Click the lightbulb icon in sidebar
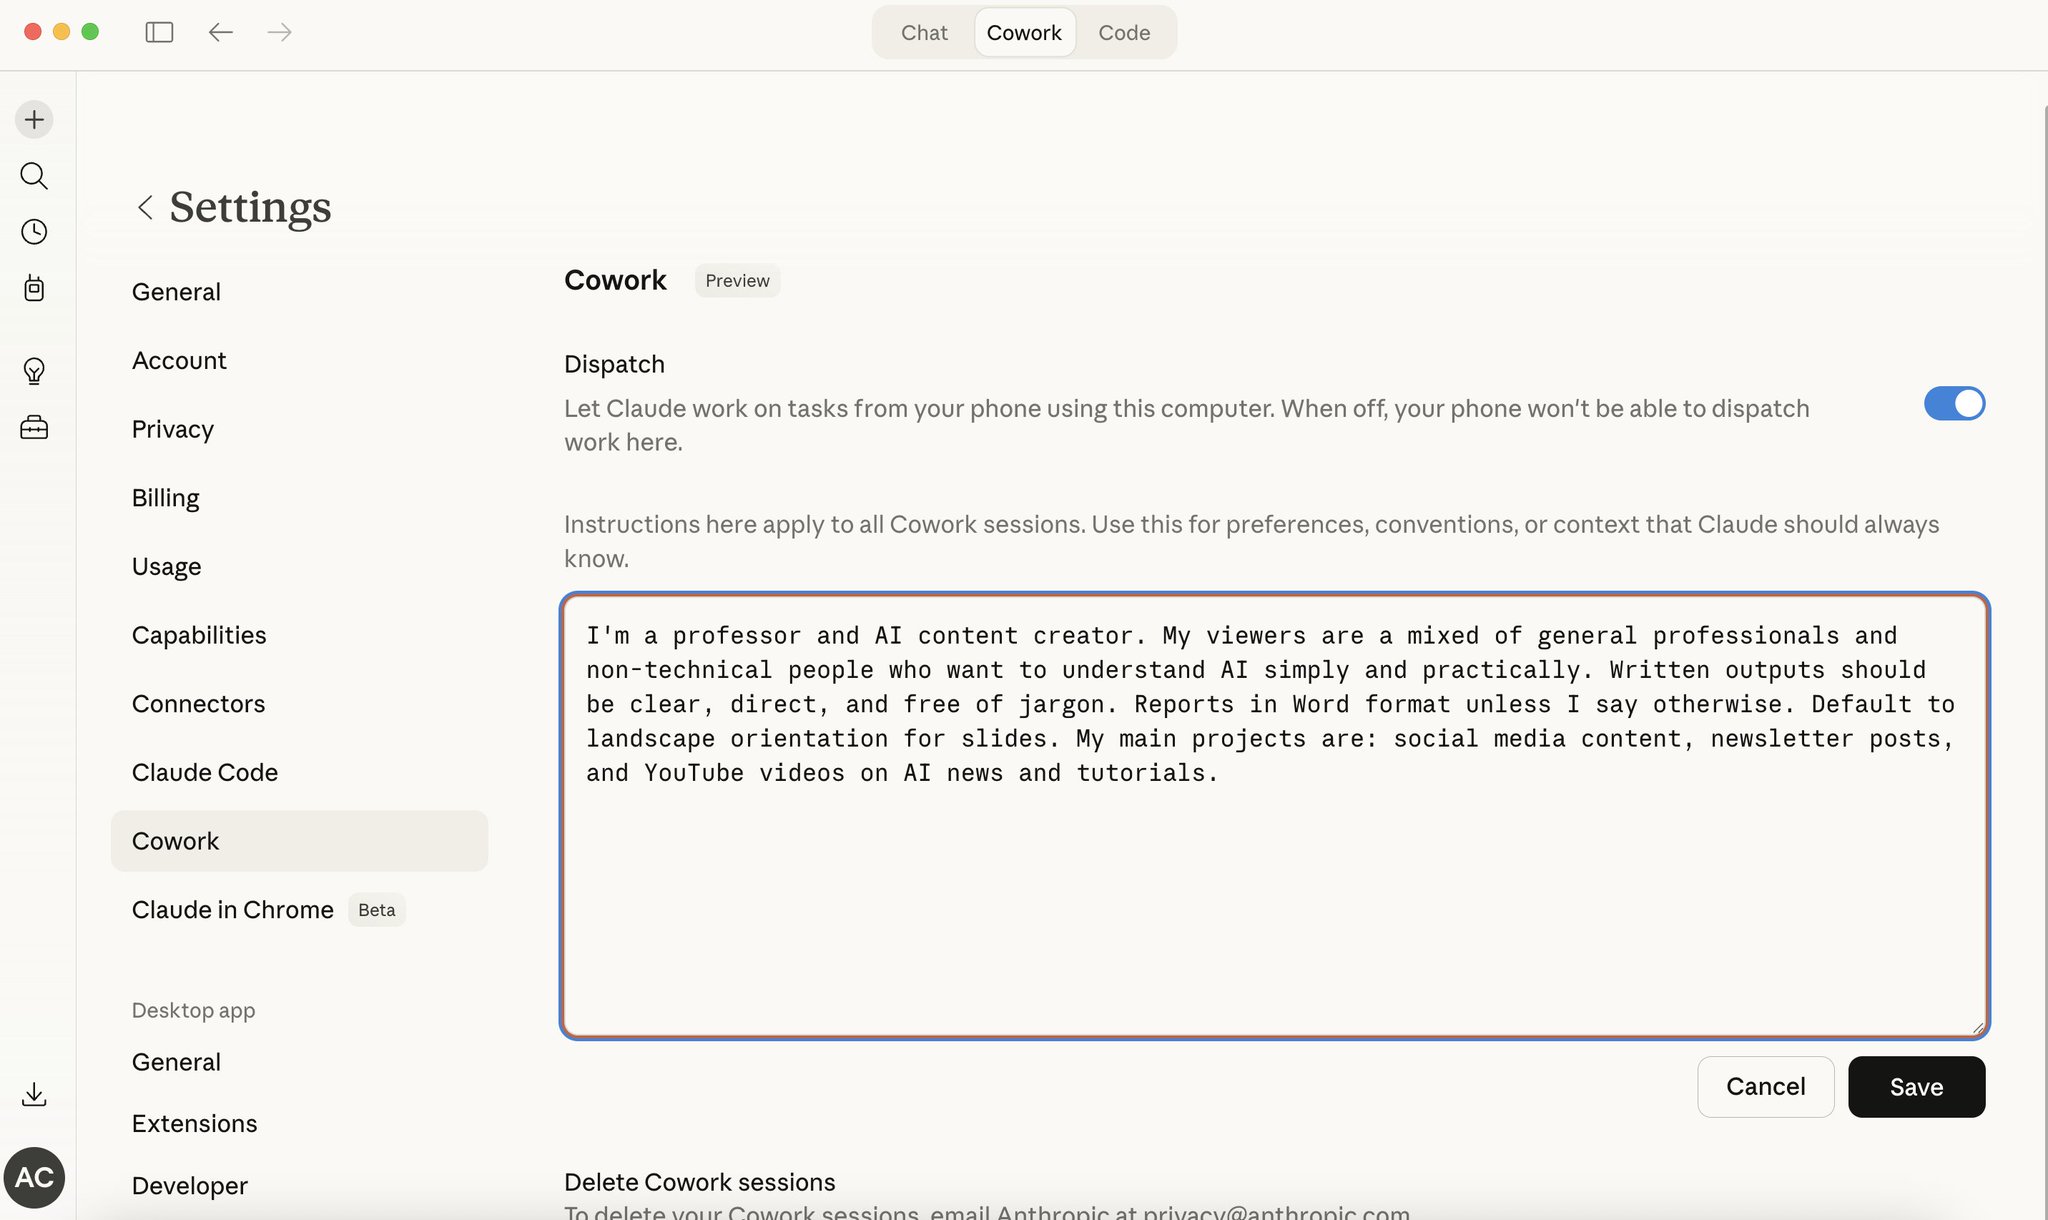Image resolution: width=2048 pixels, height=1220 pixels. pyautogui.click(x=34, y=371)
